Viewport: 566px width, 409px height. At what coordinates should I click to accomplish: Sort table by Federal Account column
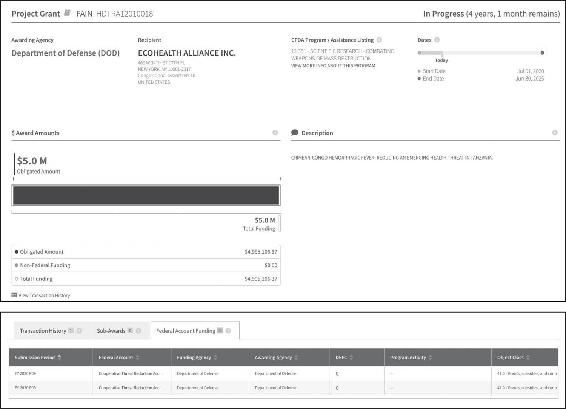pyautogui.click(x=138, y=357)
